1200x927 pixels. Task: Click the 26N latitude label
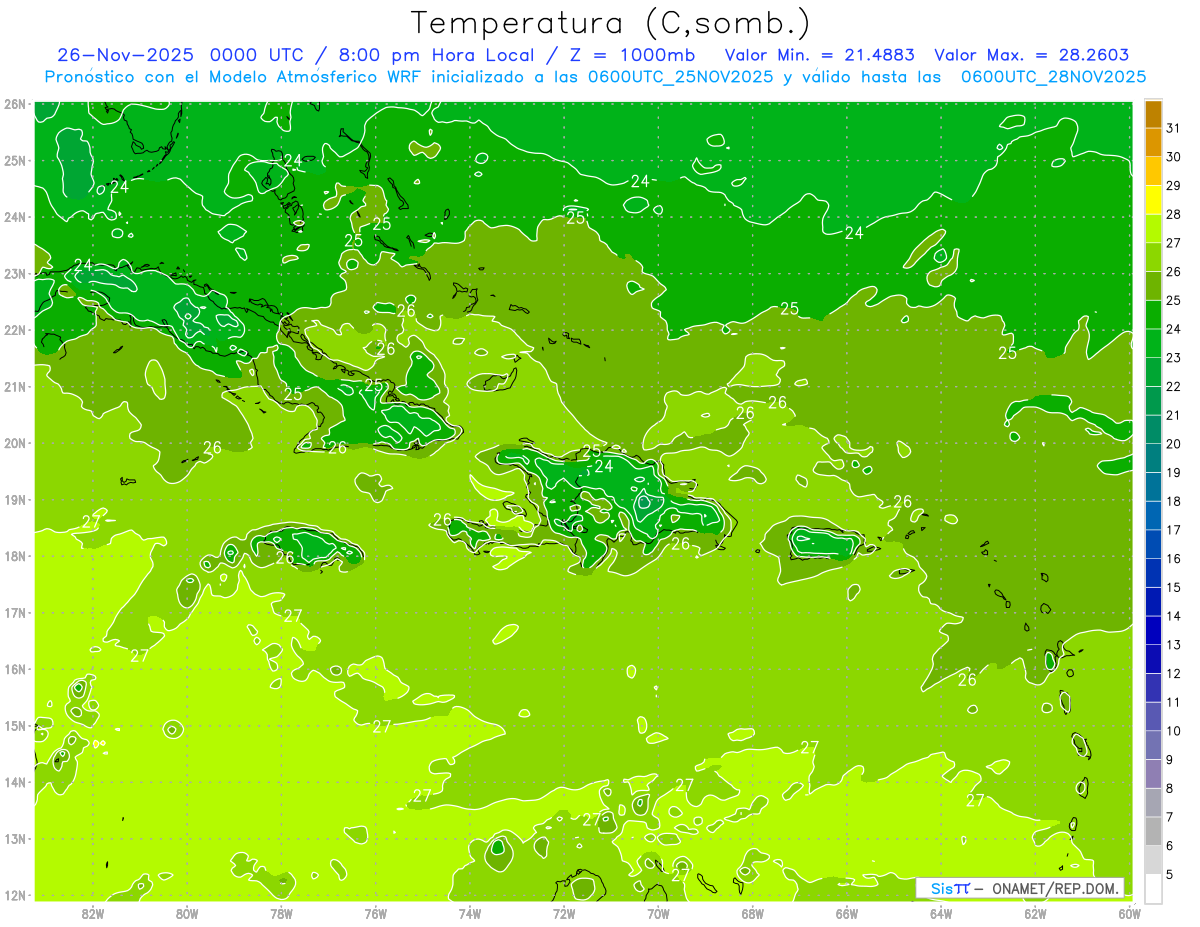click(15, 104)
